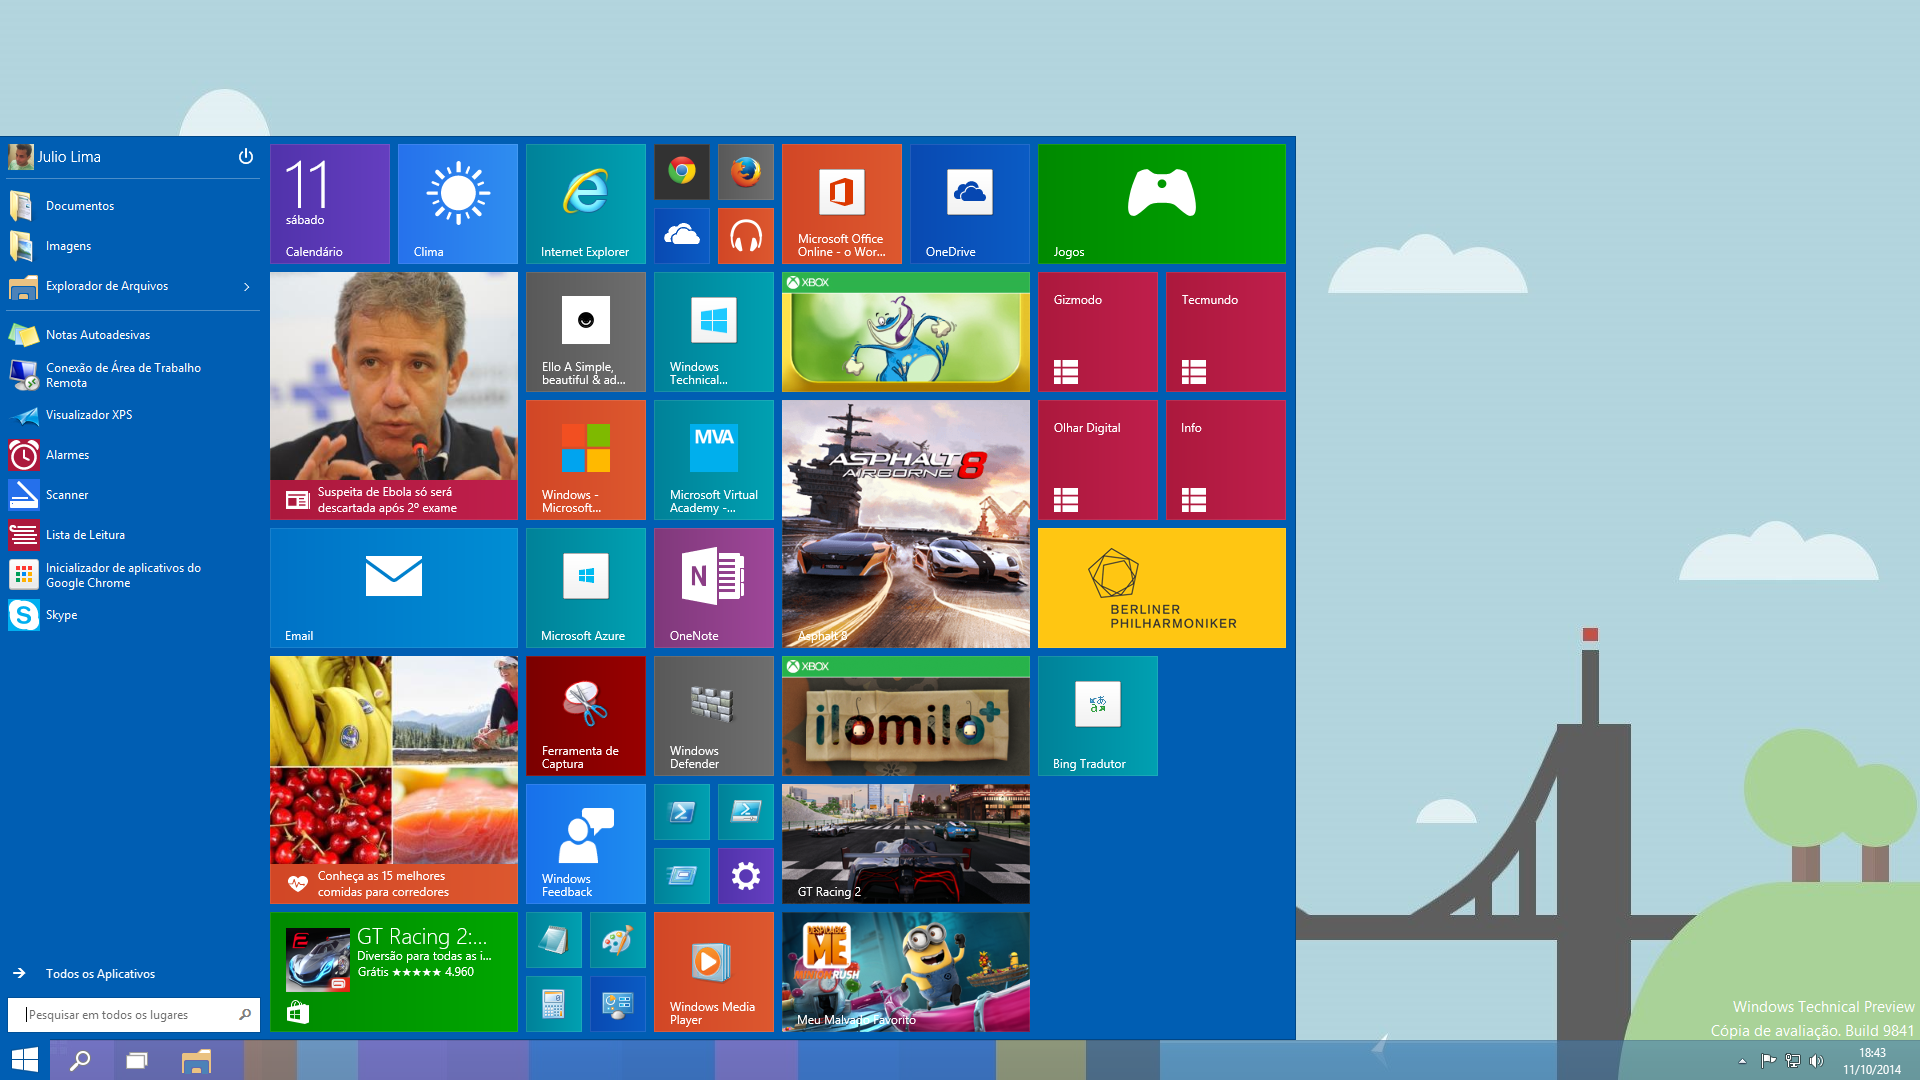
Task: Open the Windows Defender tile
Action: coord(714,716)
